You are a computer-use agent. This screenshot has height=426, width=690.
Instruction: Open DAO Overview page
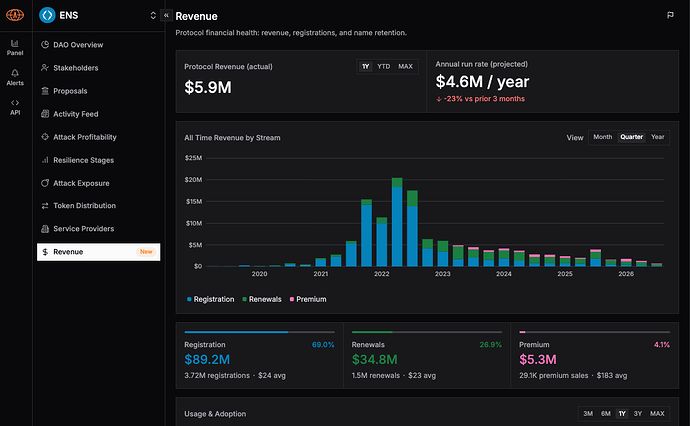99,45
